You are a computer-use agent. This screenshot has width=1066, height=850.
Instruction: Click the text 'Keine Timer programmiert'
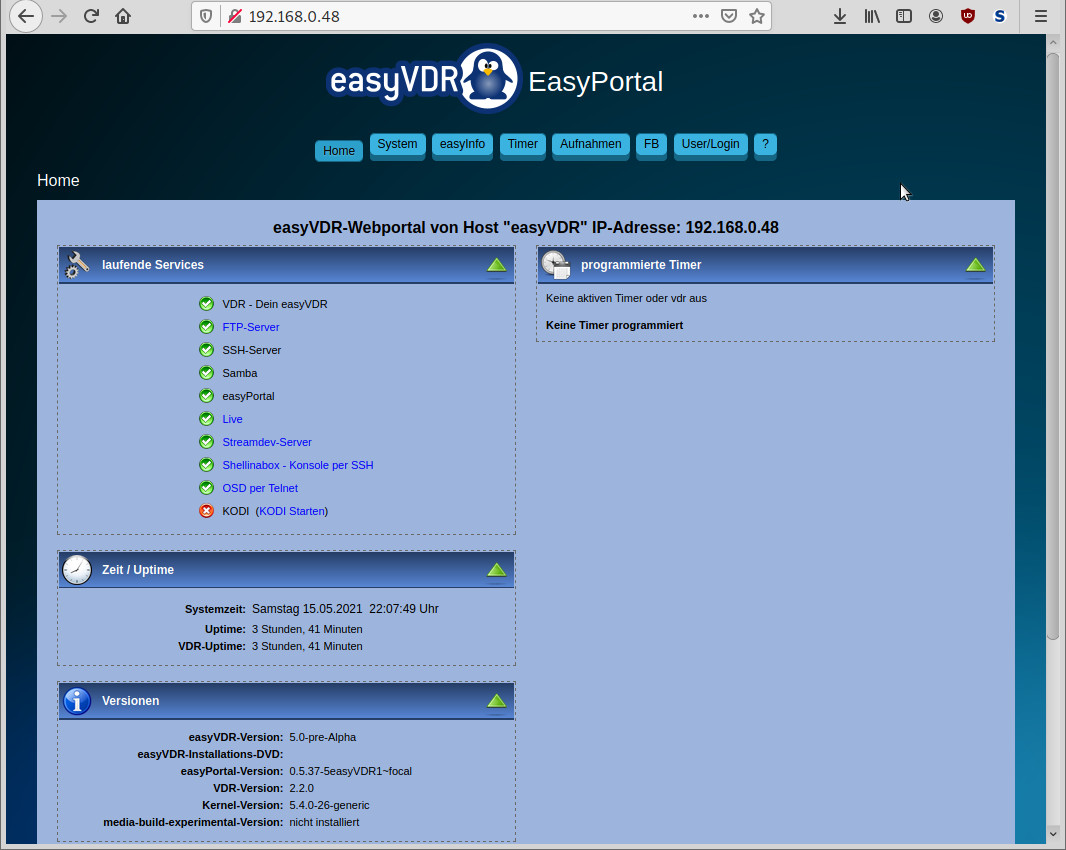point(615,325)
